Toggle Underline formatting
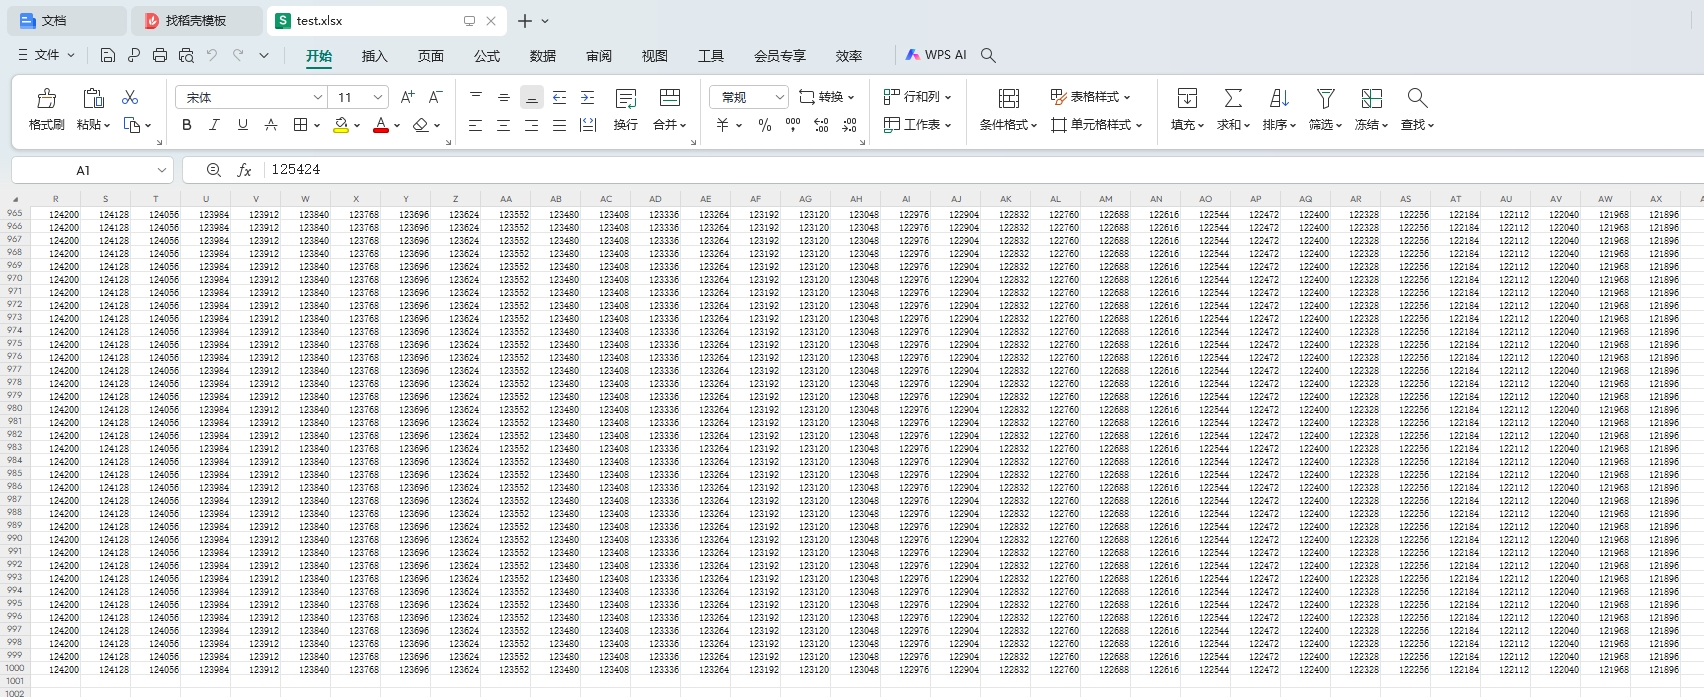 tap(242, 125)
